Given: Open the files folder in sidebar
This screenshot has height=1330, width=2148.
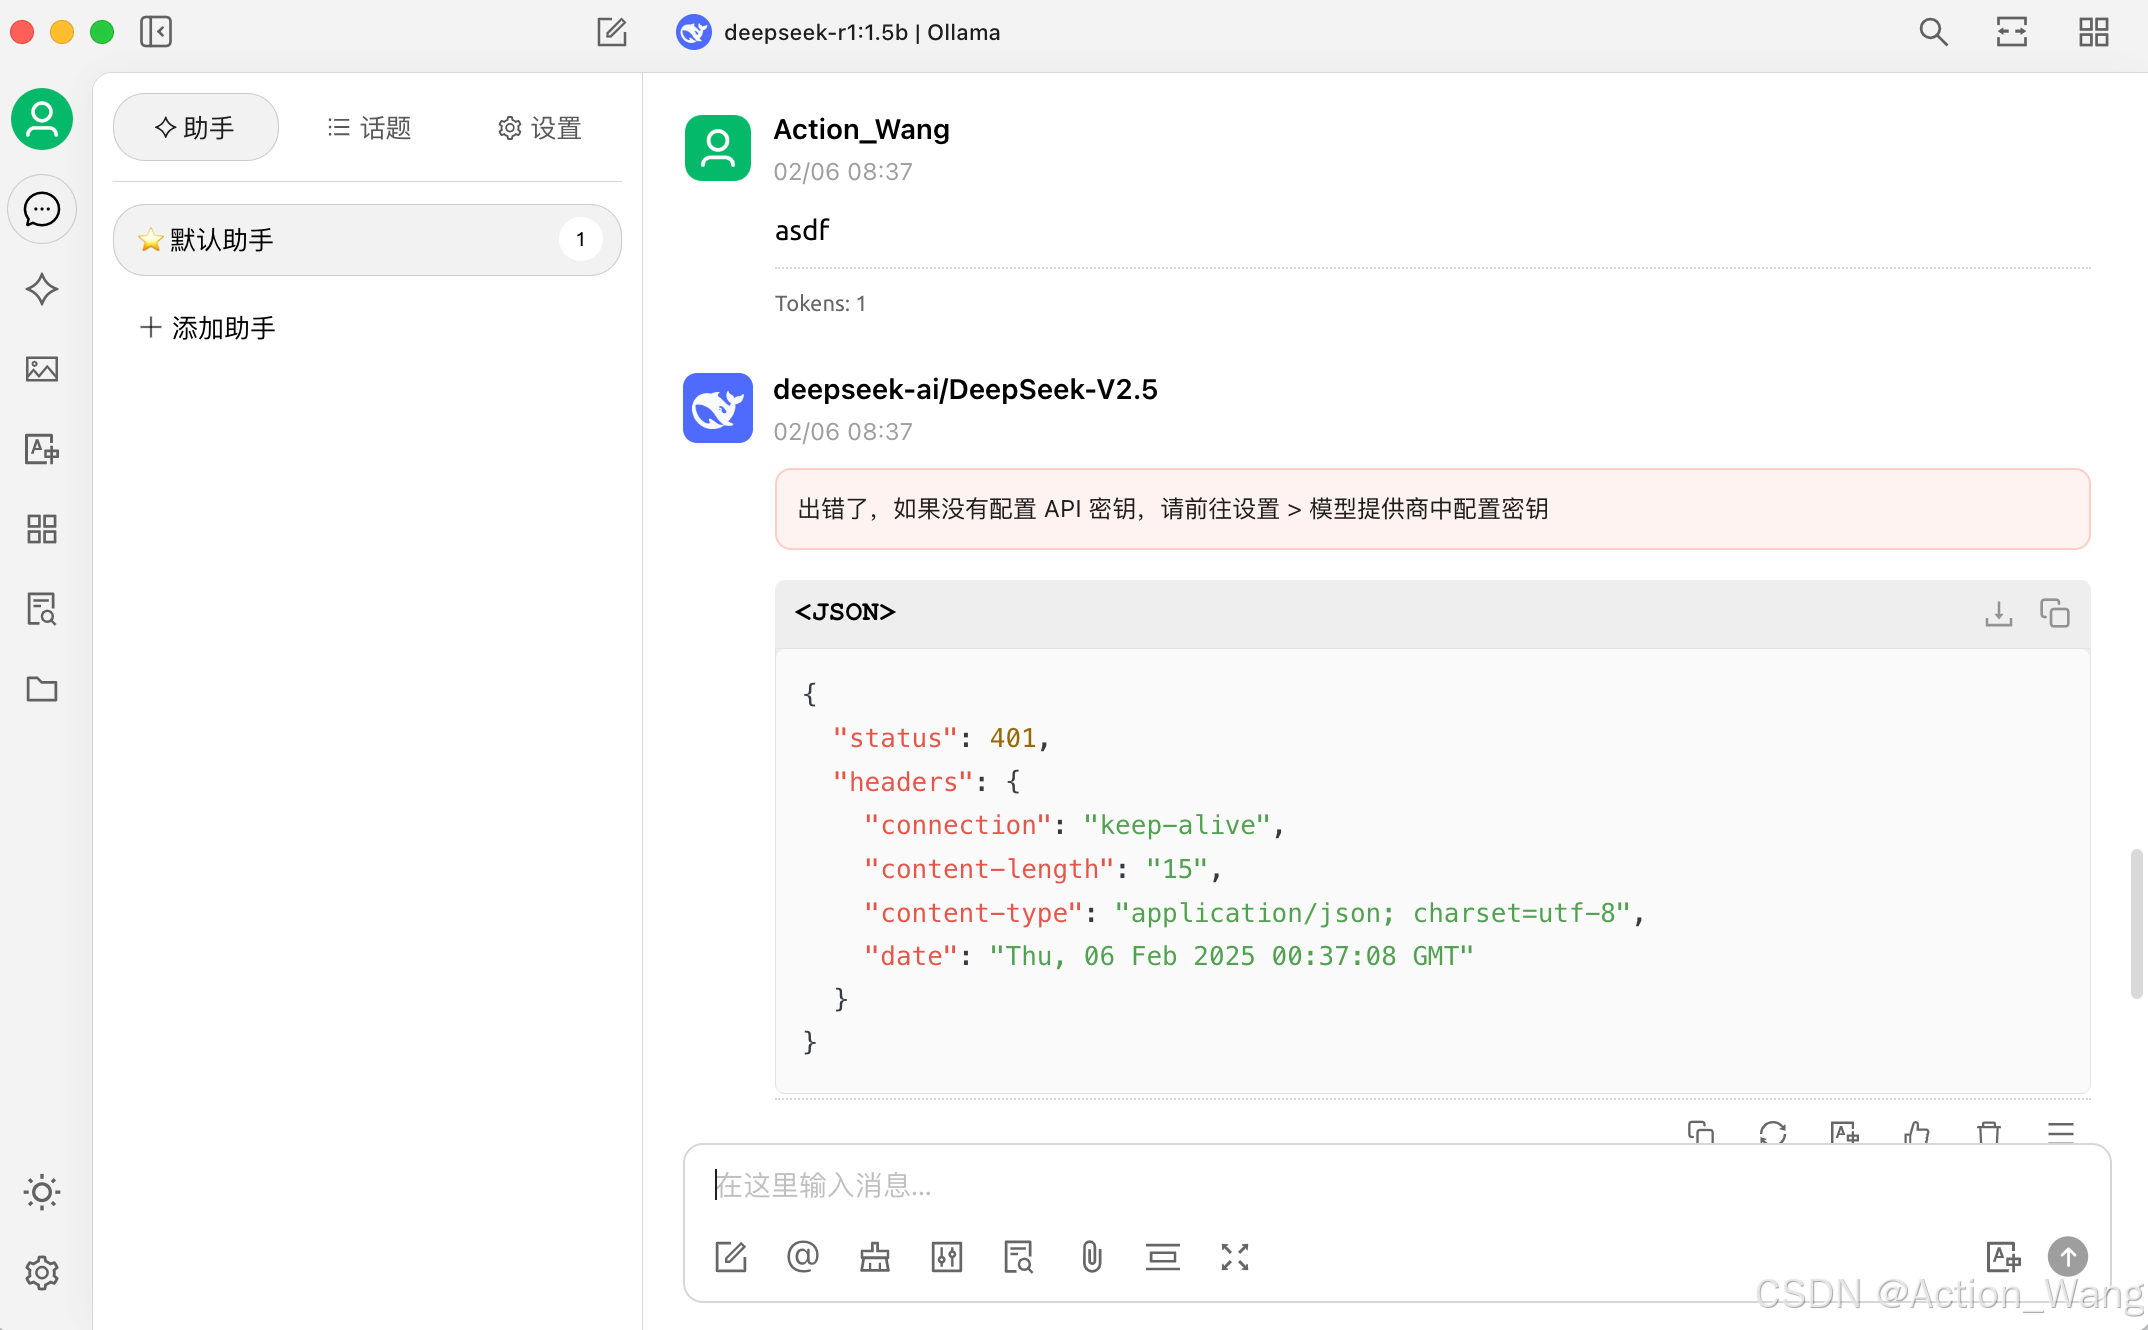Looking at the screenshot, I should 42,689.
